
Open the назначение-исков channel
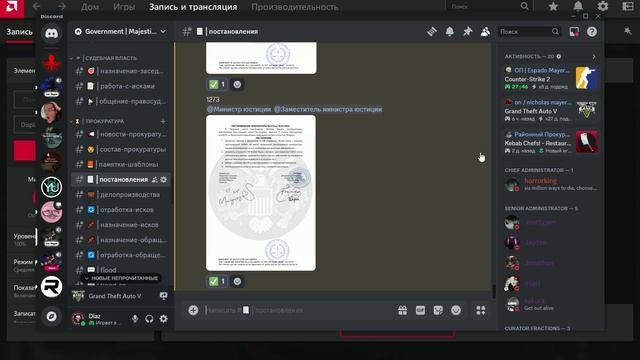[x=121, y=225]
